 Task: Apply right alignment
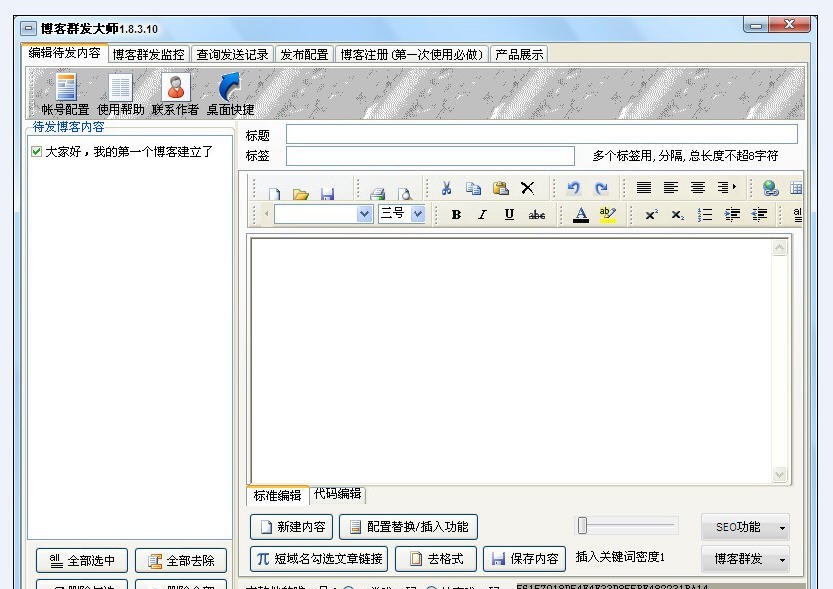coord(724,187)
